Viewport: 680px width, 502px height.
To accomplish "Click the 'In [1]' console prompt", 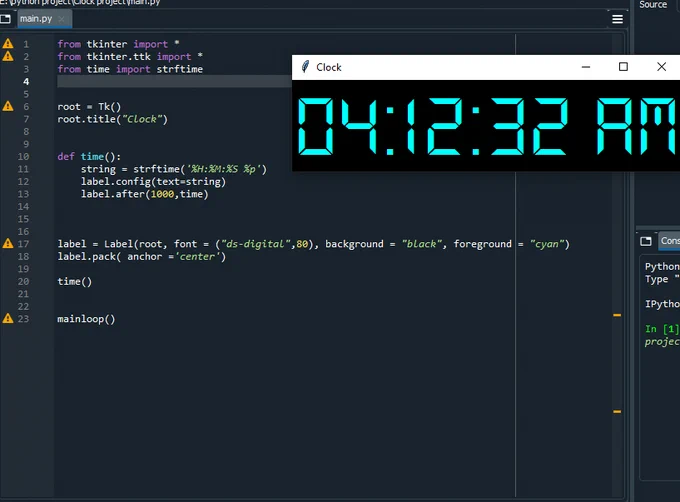I will 662,329.
